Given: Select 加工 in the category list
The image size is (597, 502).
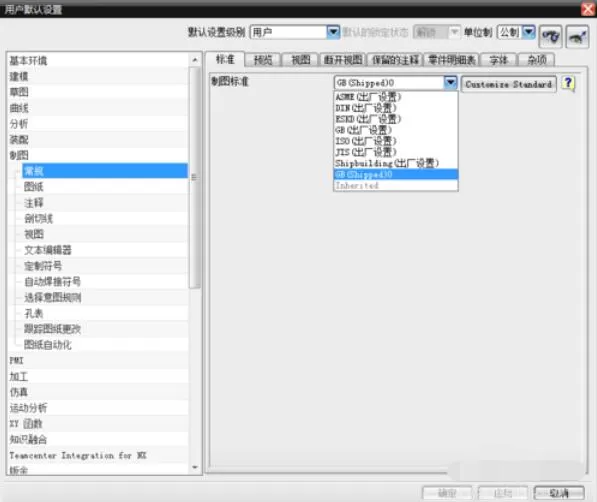Looking at the screenshot, I should (98, 377).
